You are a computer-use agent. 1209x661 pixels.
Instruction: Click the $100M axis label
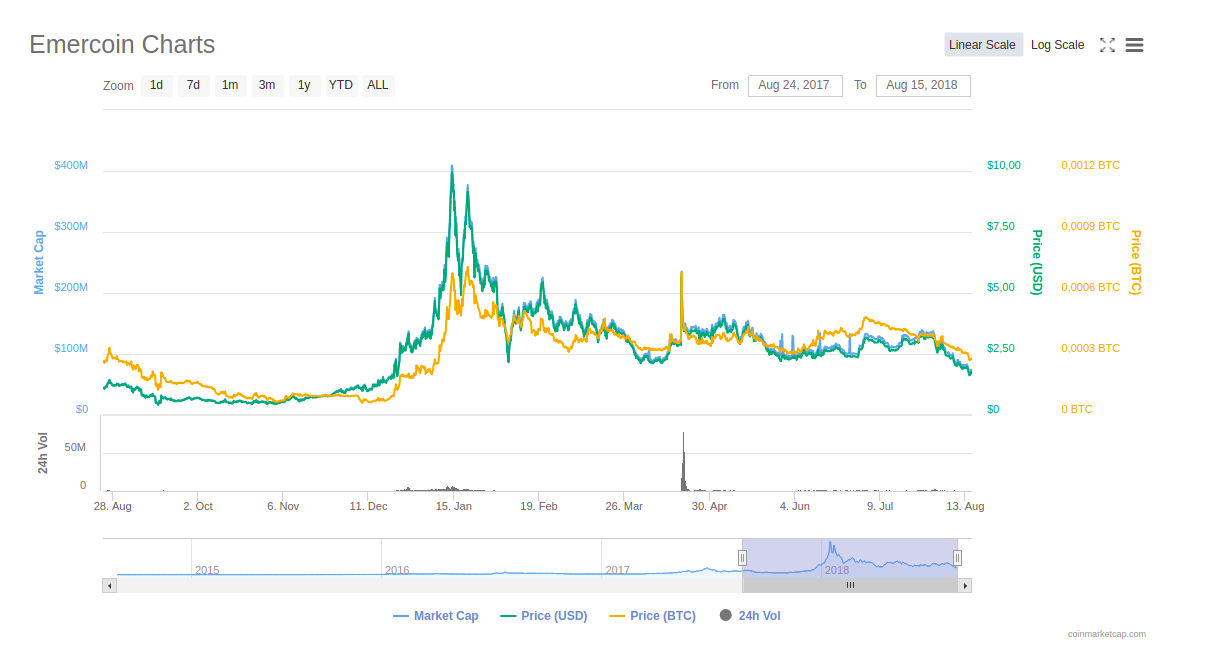(71, 348)
